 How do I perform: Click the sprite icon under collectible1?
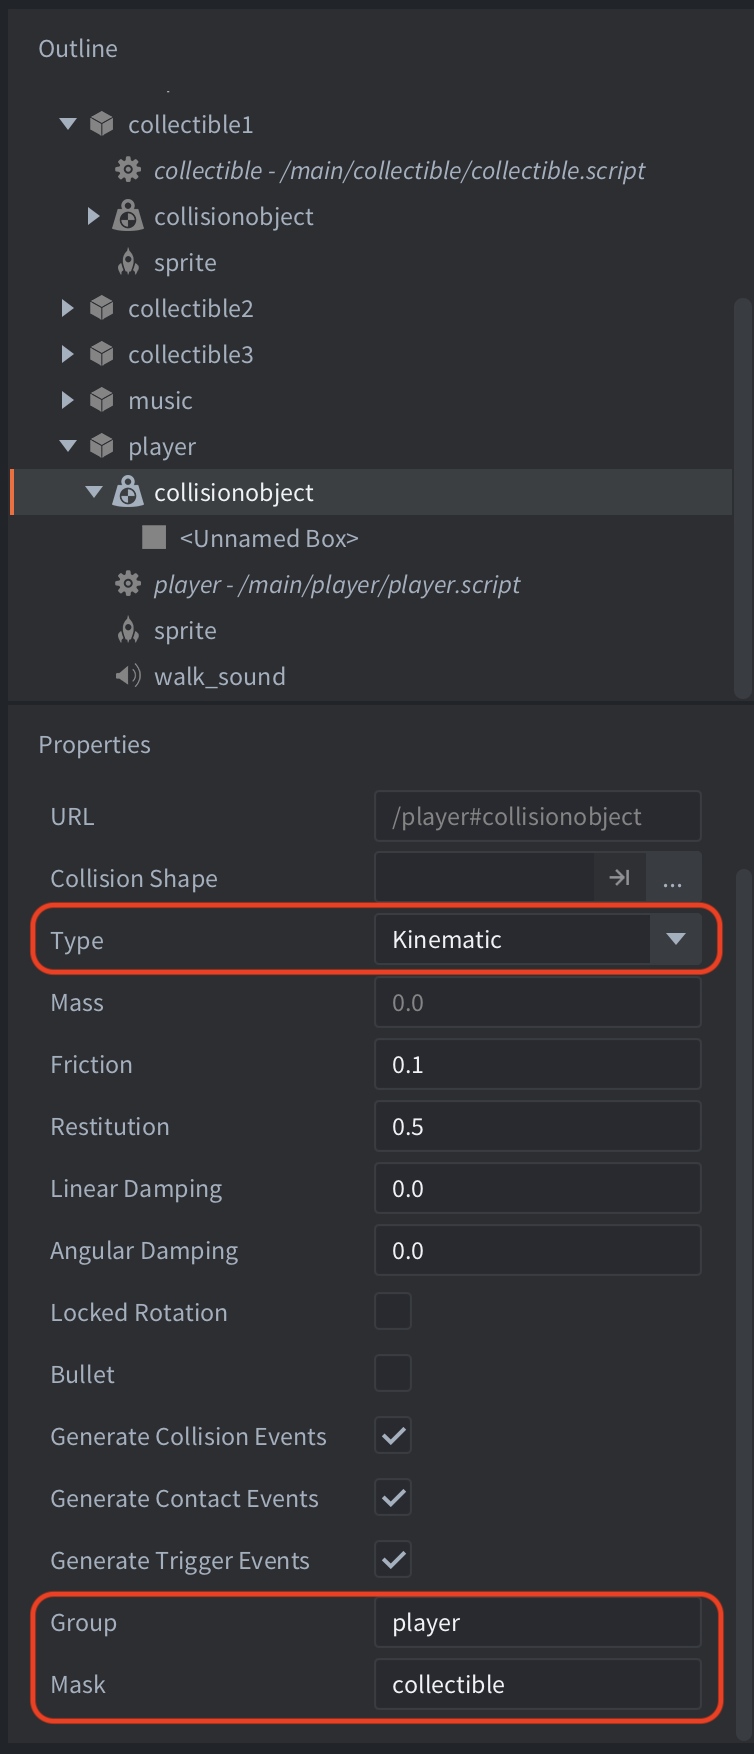tap(128, 262)
